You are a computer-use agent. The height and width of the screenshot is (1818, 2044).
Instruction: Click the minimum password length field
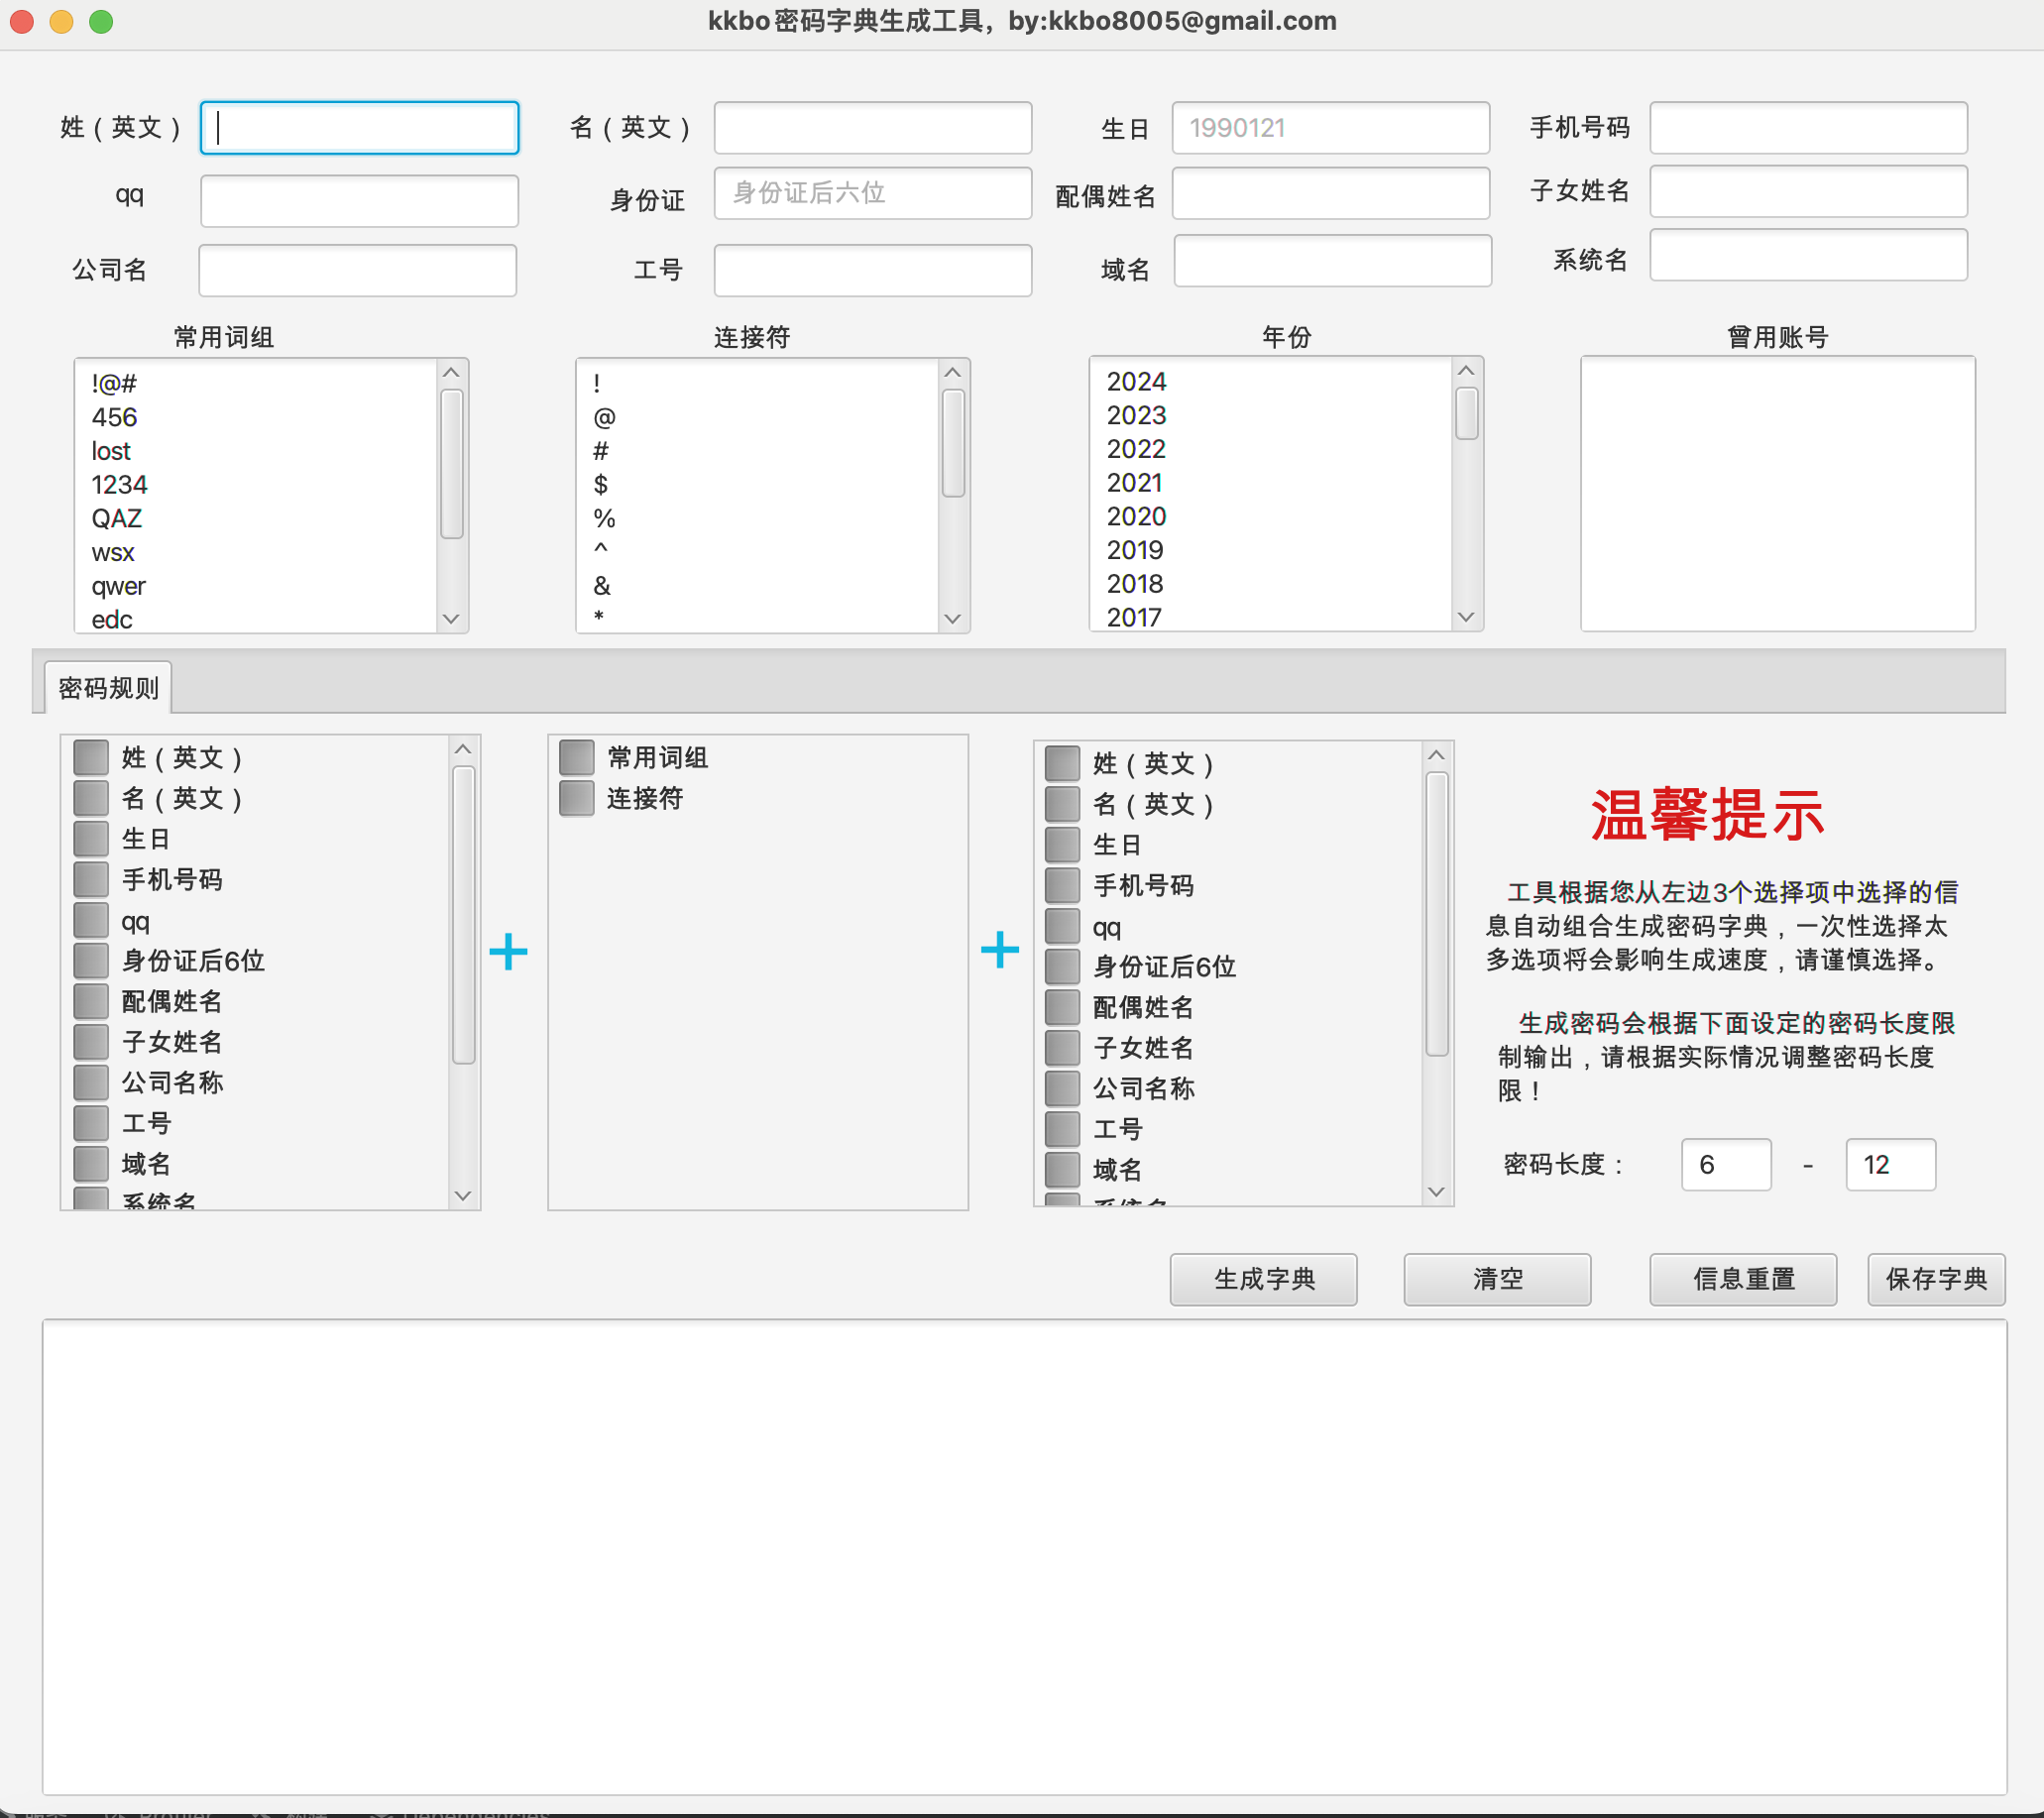(1726, 1164)
